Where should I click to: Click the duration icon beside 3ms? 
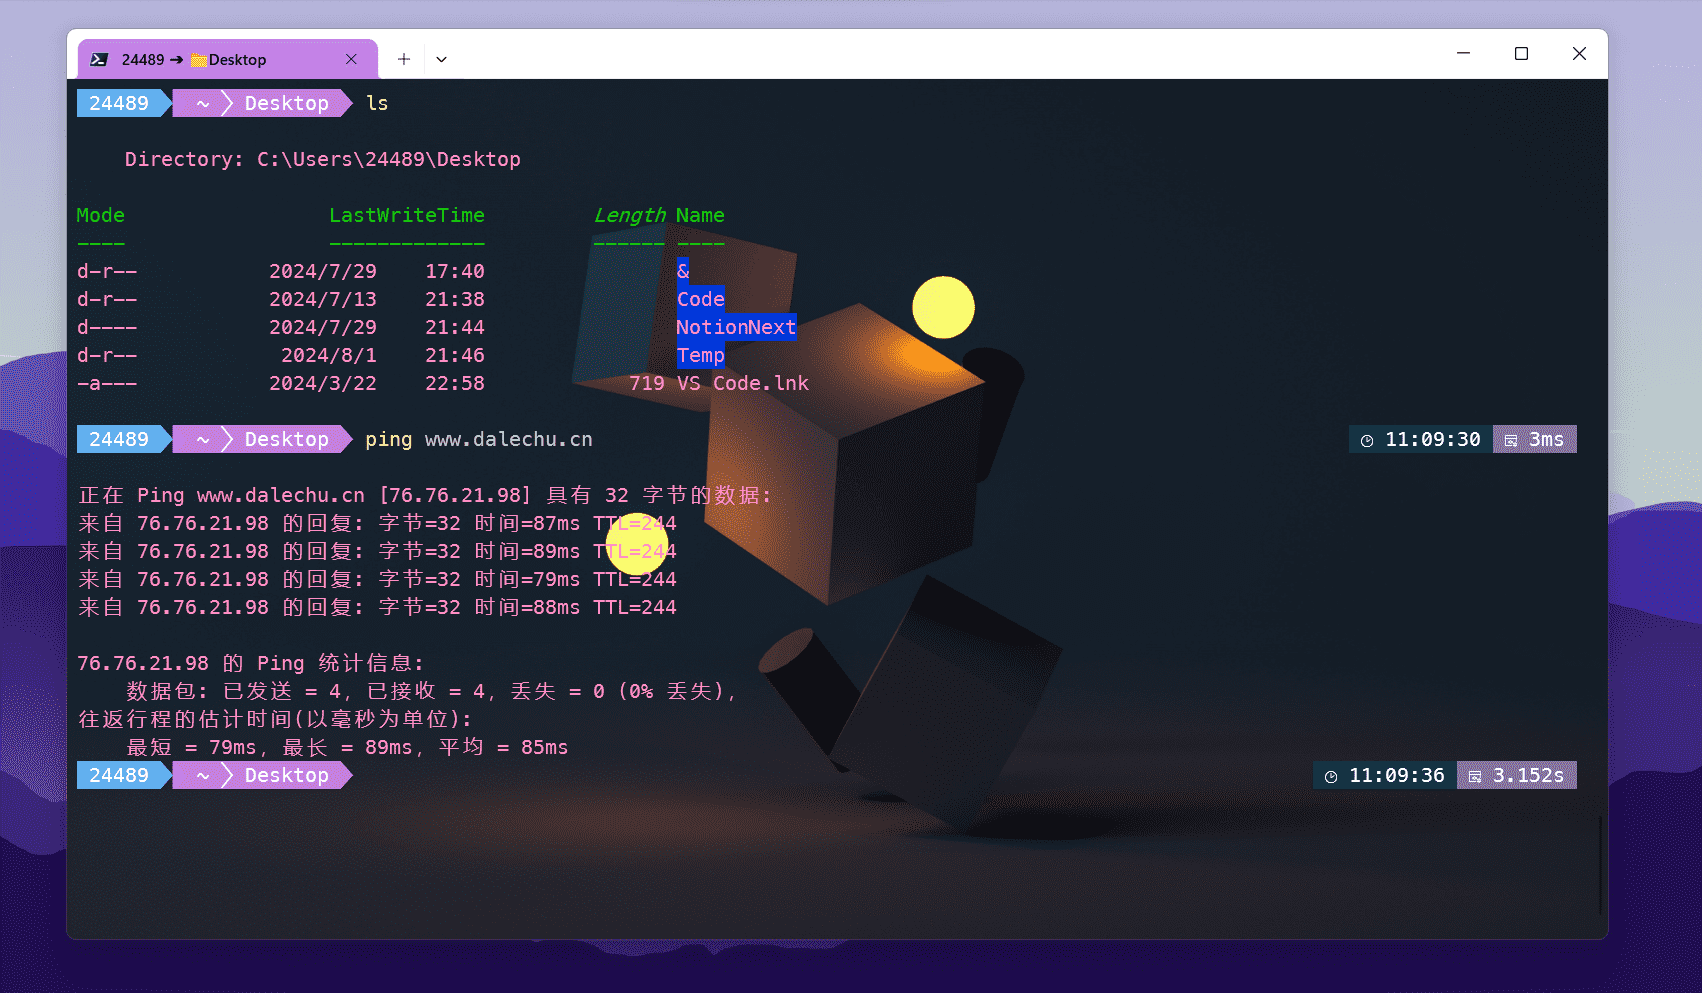pyautogui.click(x=1511, y=440)
